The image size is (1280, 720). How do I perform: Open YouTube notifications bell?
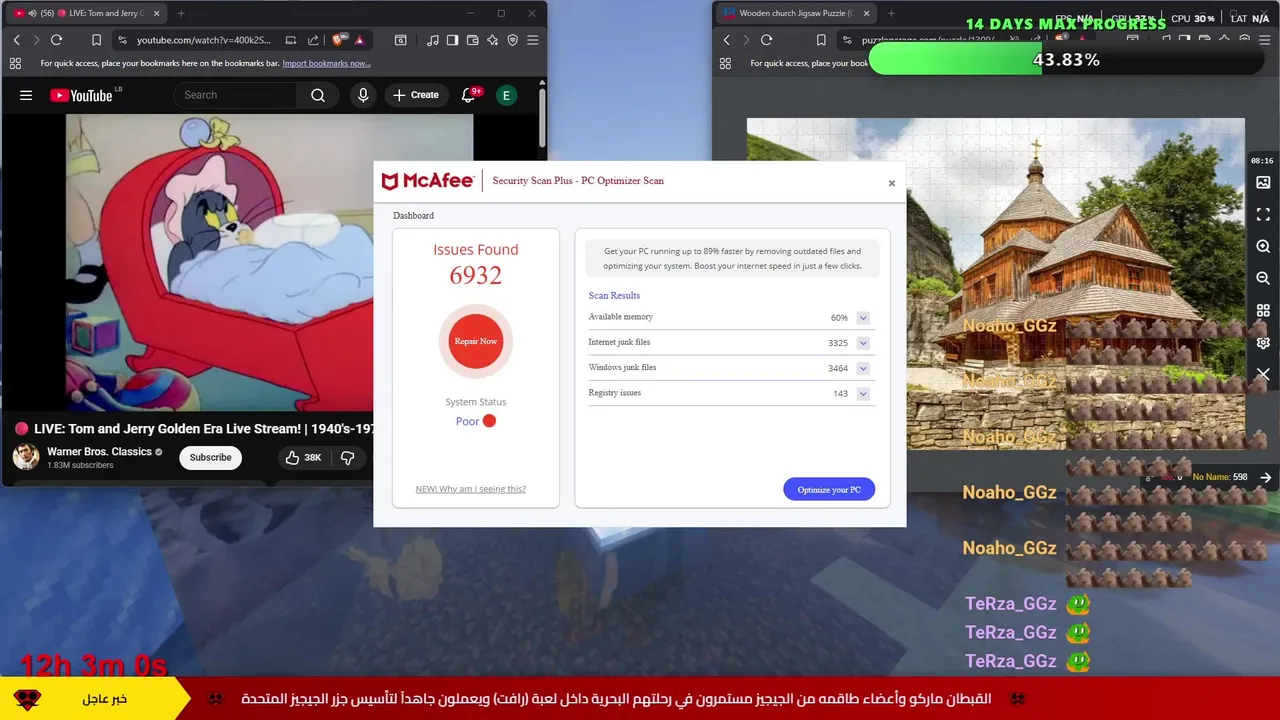(x=468, y=95)
